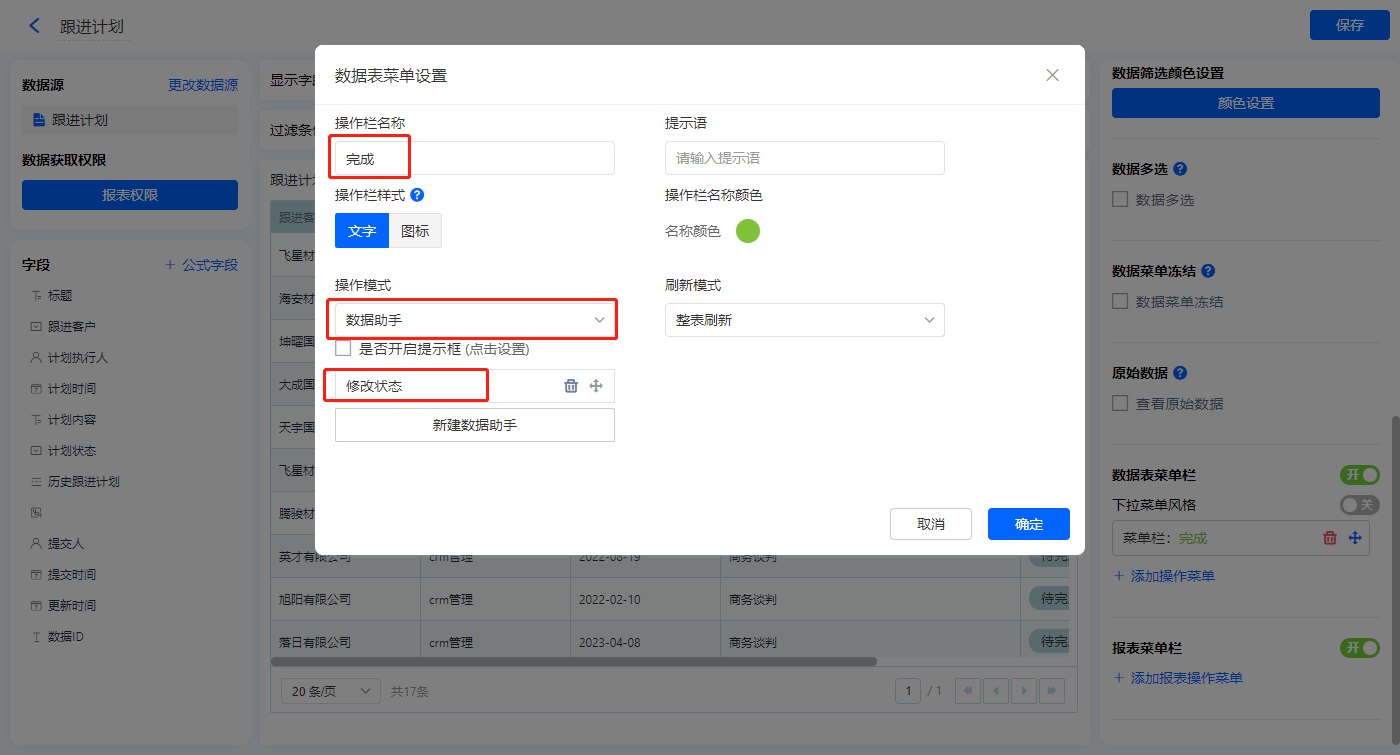Select the 文字 style tab

click(362, 231)
